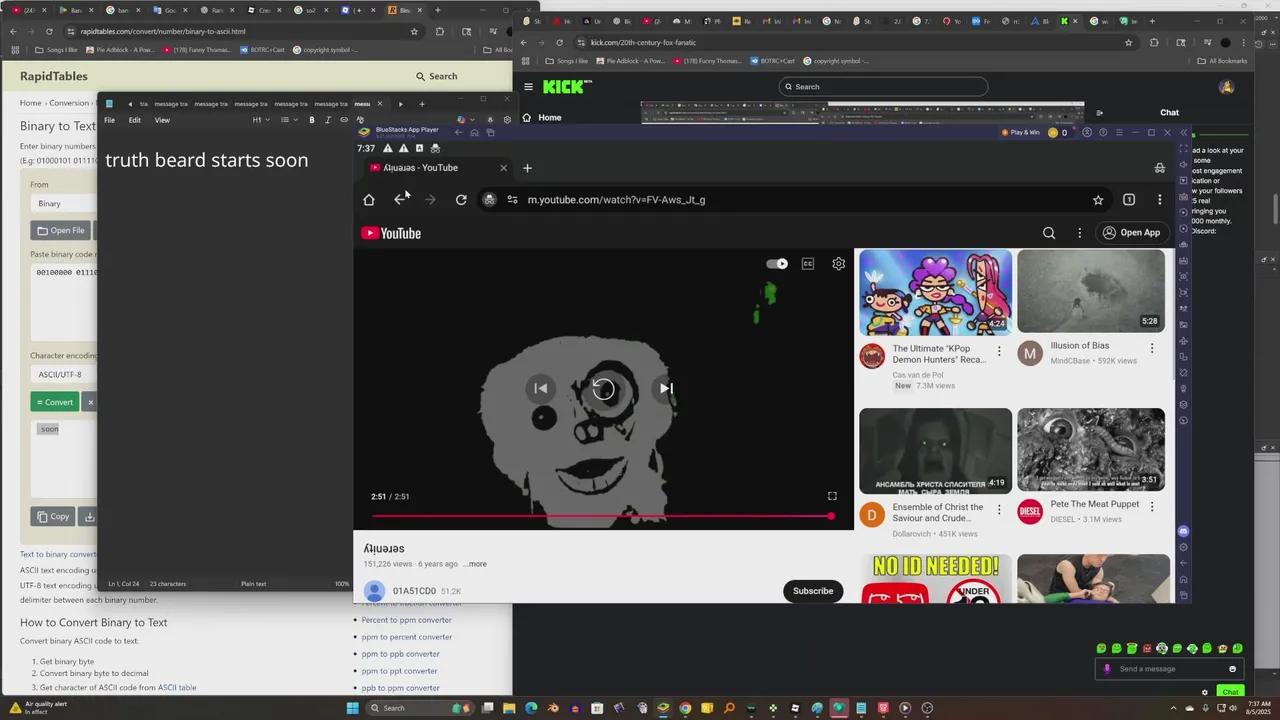Toggle the autoplay switch on the video player

pos(777,264)
